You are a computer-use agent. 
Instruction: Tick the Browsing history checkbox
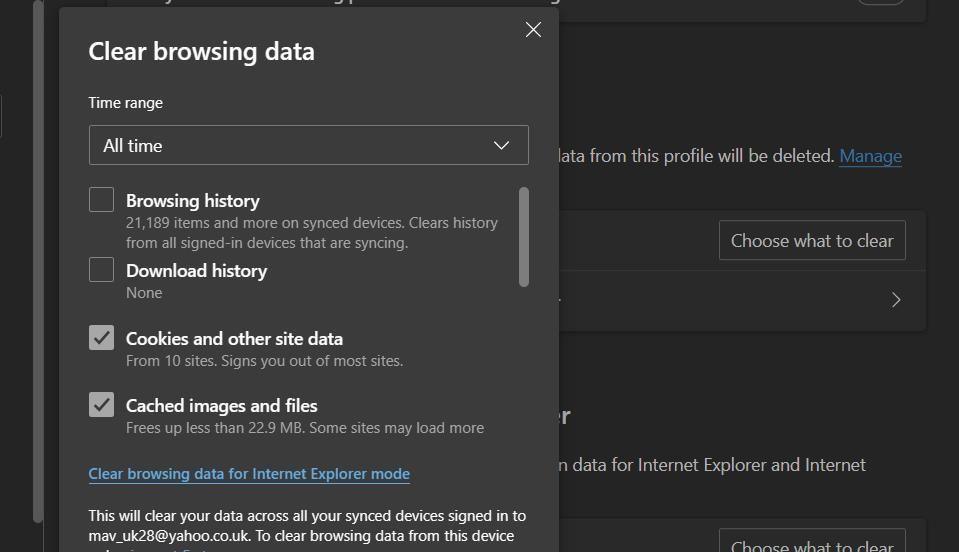(102, 200)
